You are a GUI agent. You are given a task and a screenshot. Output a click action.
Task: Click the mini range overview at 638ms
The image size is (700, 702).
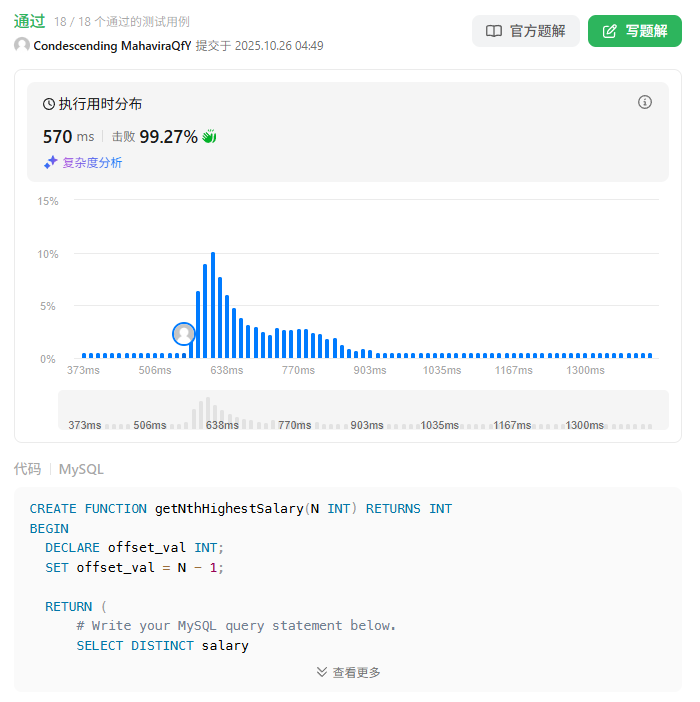pos(222,424)
